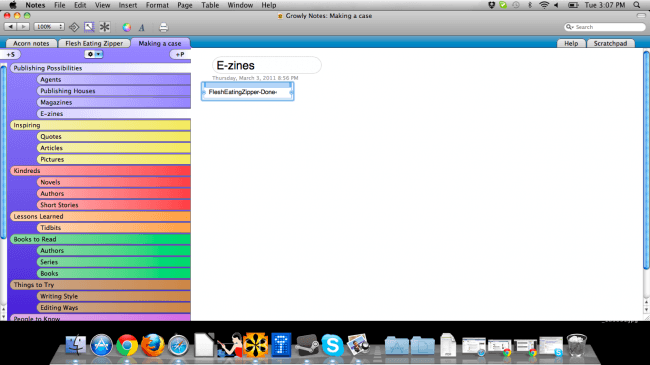The height and width of the screenshot is (365, 650).
Task: Go forward with the right arrow button
Action: (x=23, y=27)
